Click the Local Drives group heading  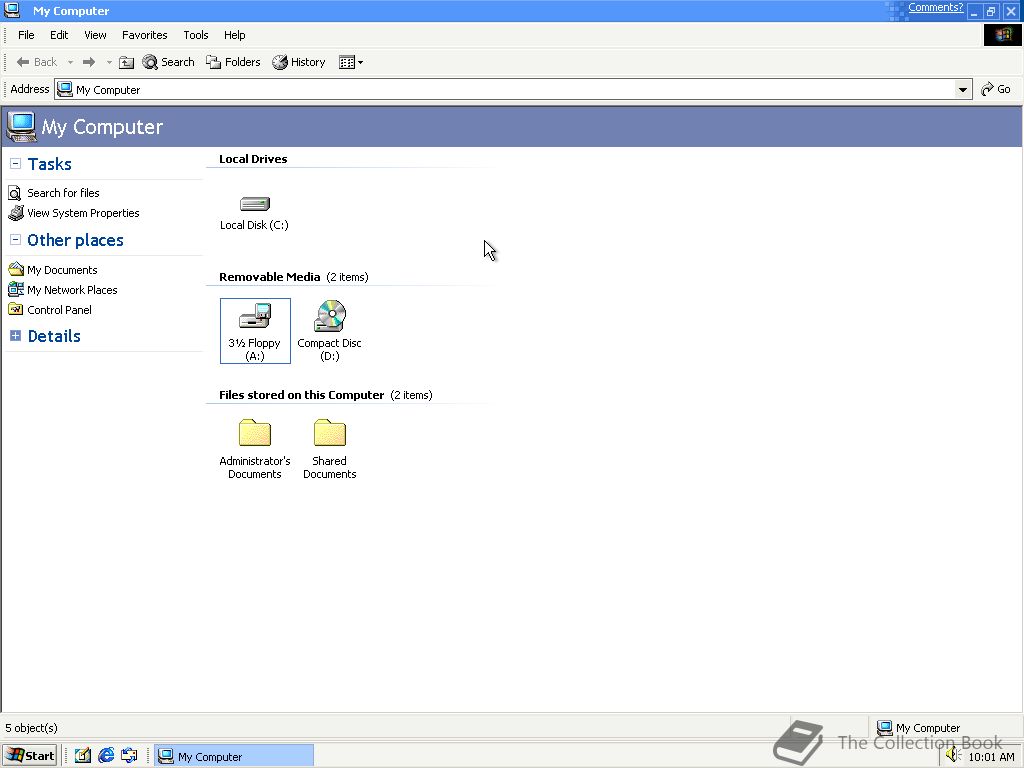coord(253,159)
